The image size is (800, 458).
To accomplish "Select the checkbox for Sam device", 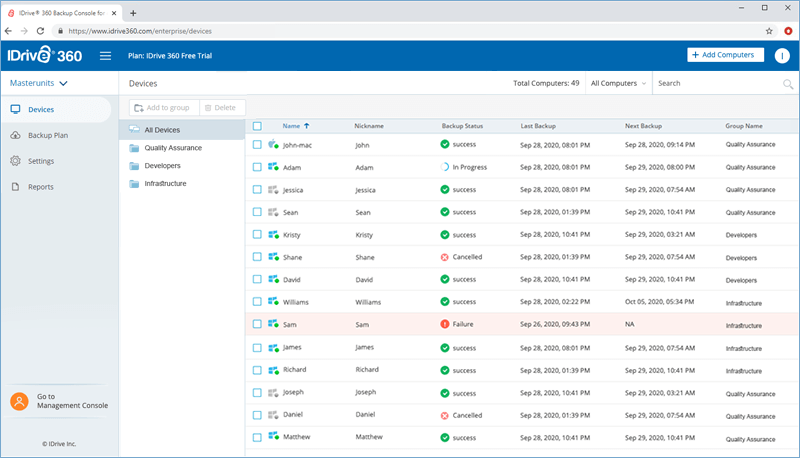I will point(257,324).
